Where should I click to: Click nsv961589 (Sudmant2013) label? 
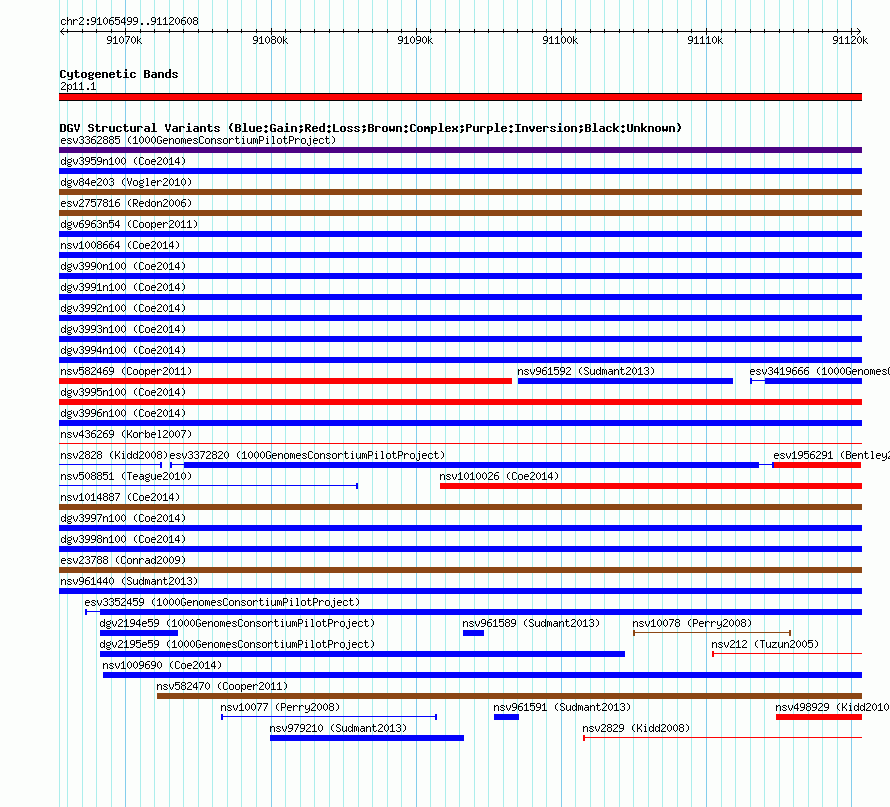(x=531, y=623)
